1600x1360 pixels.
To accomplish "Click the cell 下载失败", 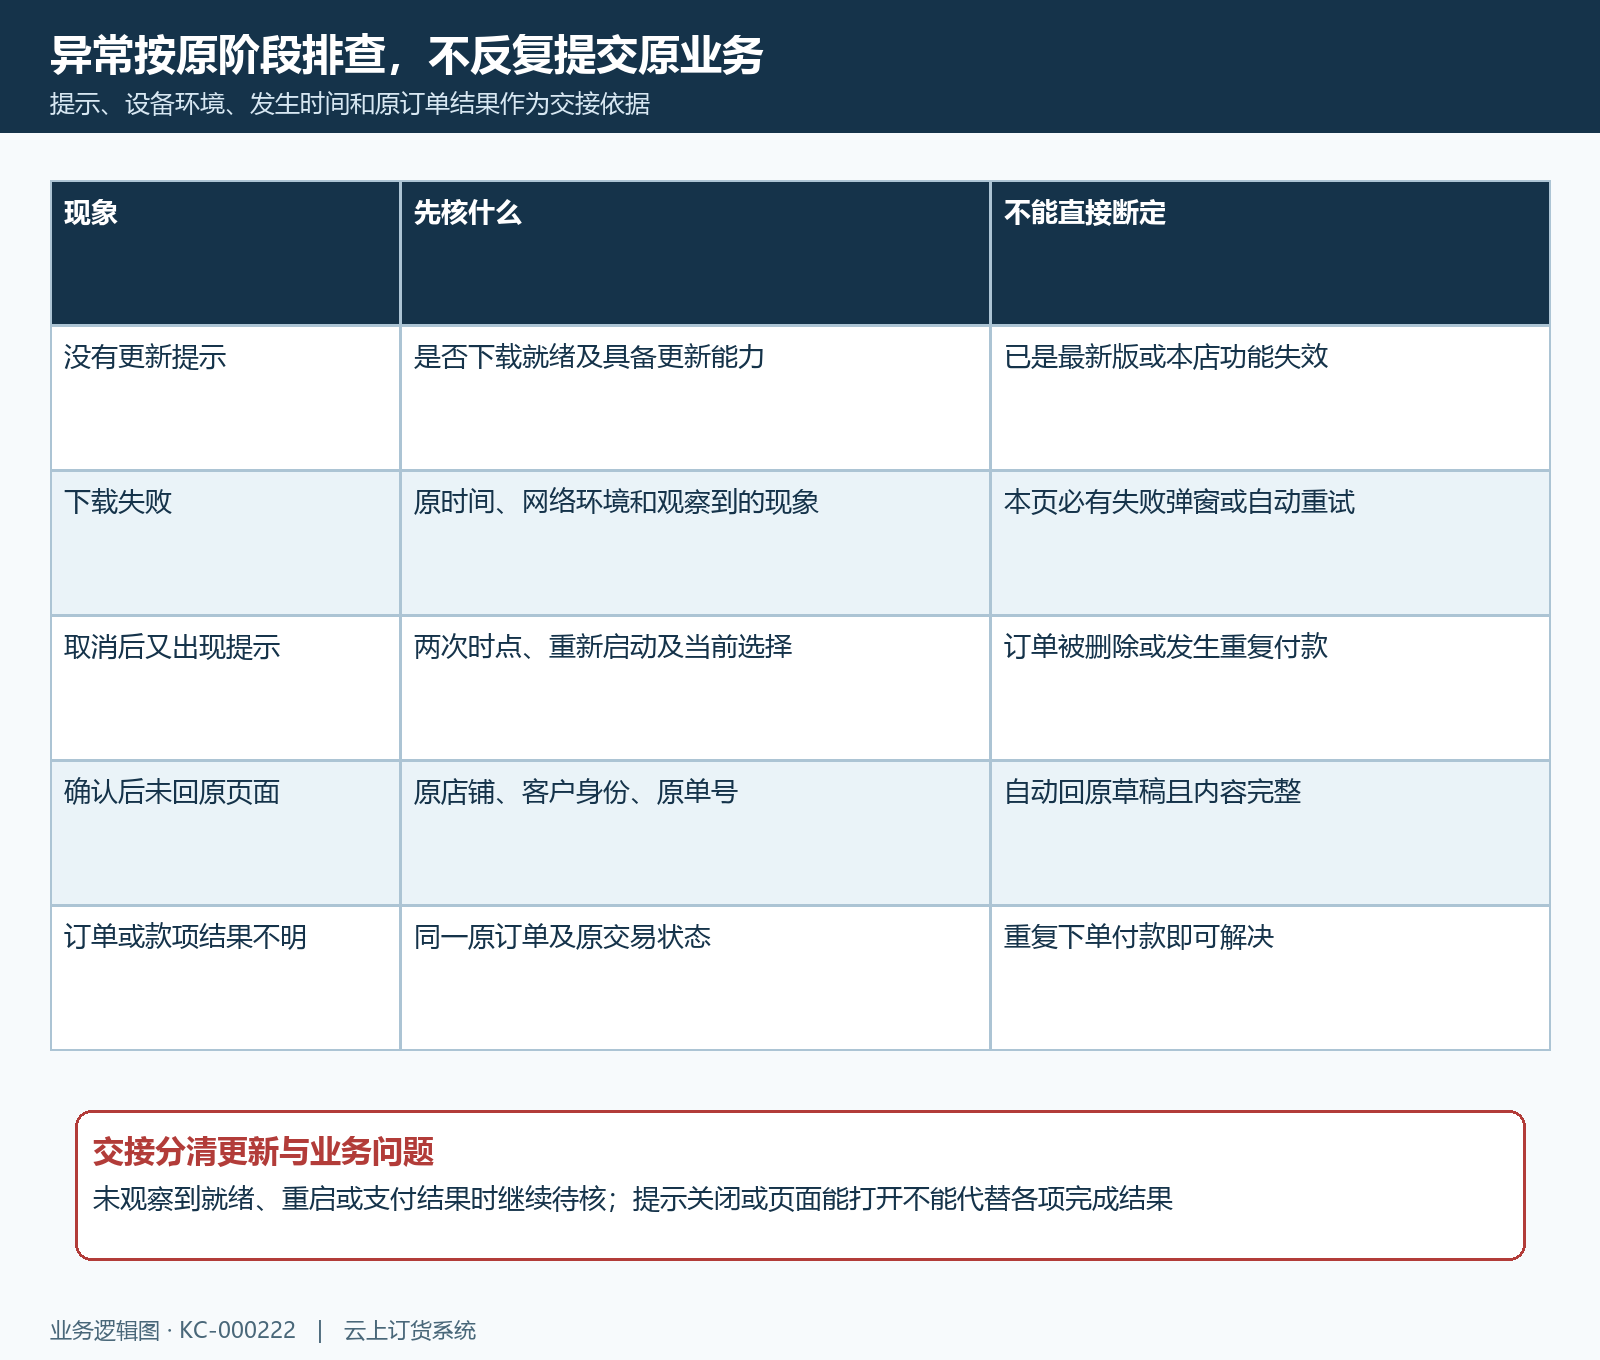I will 225,543.
